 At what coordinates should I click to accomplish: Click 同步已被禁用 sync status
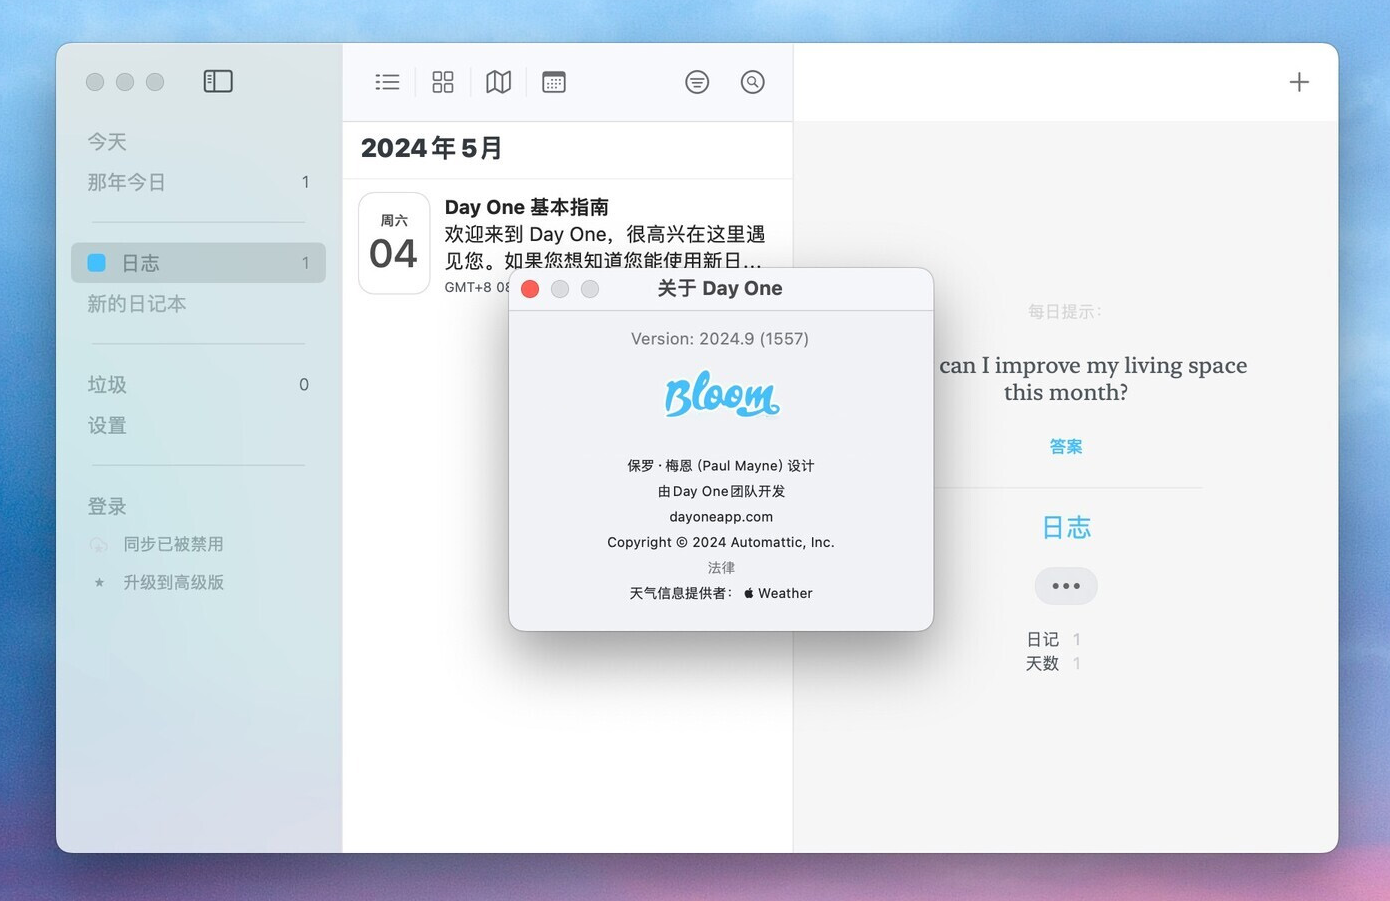173,545
